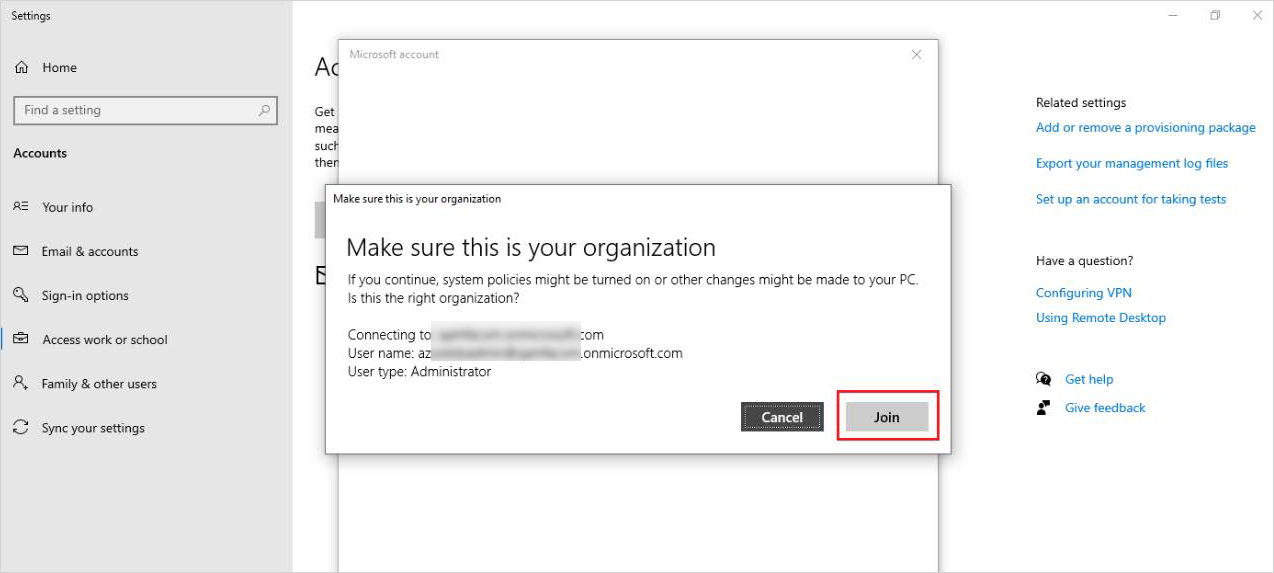
Task: Open Set up an account for taking tests
Action: coord(1130,199)
